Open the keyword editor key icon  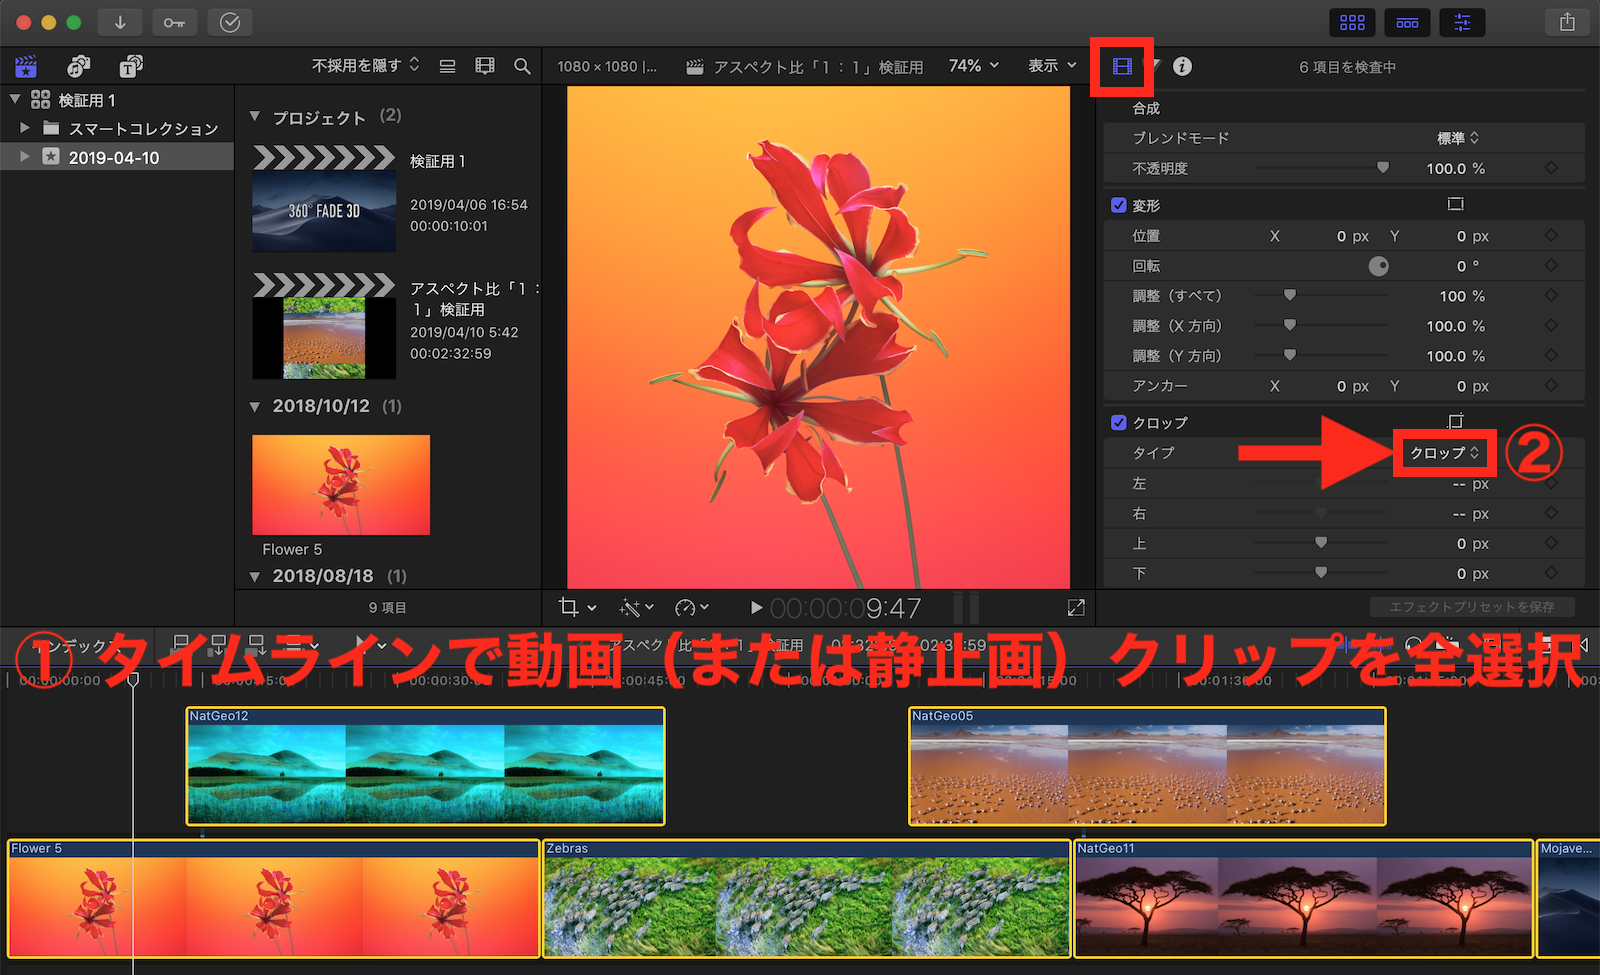tap(174, 22)
